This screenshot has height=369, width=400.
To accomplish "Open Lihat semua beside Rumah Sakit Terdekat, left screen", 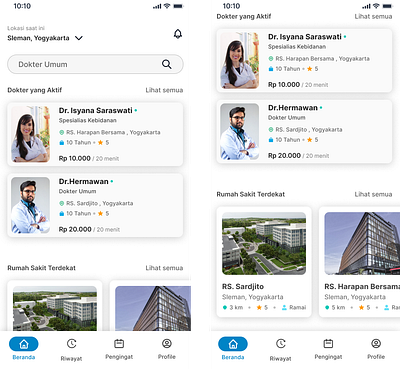I will 164,268.
